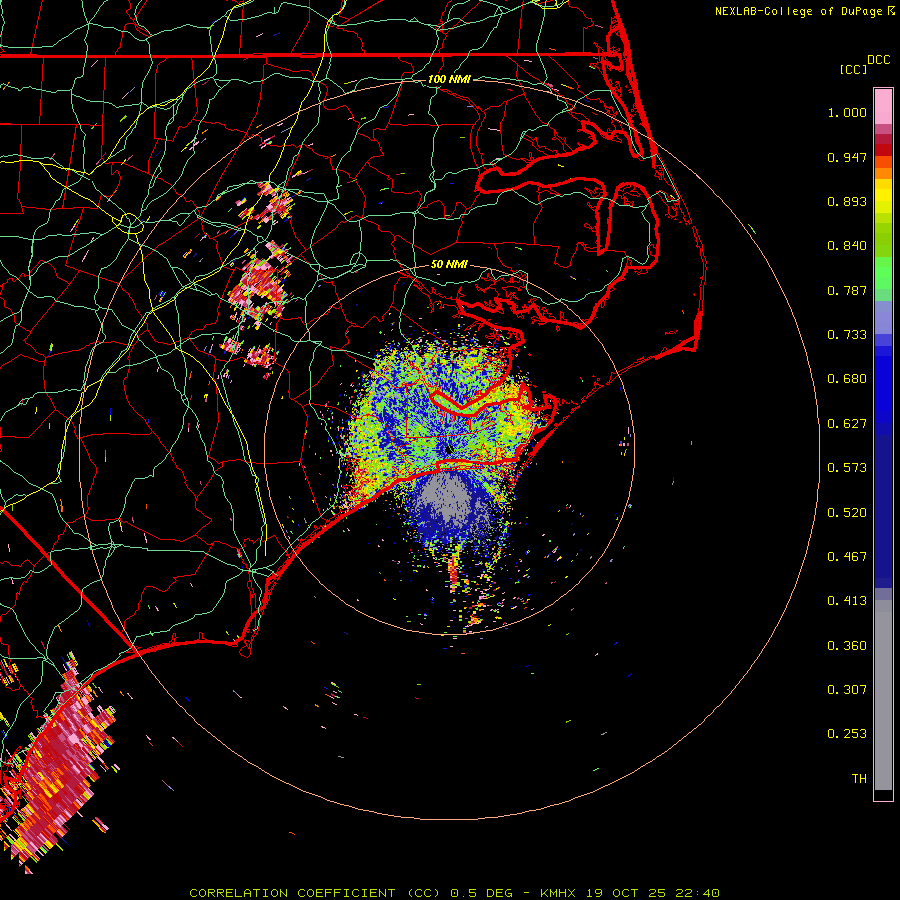Pick the lavender segment of the color bar

click(x=883, y=317)
